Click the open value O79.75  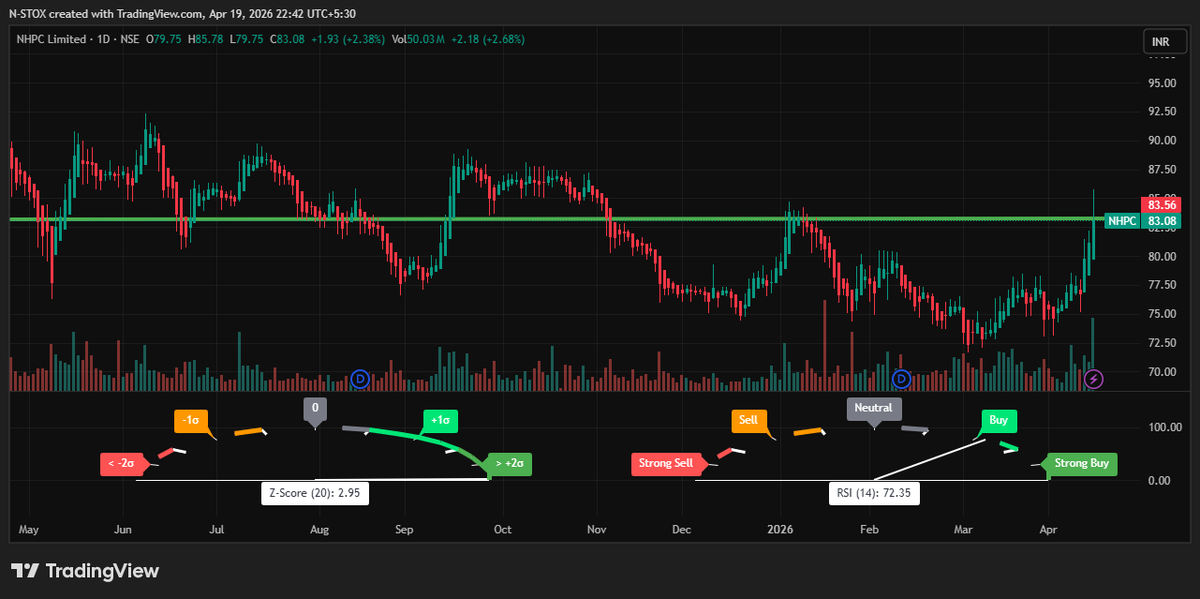165,39
